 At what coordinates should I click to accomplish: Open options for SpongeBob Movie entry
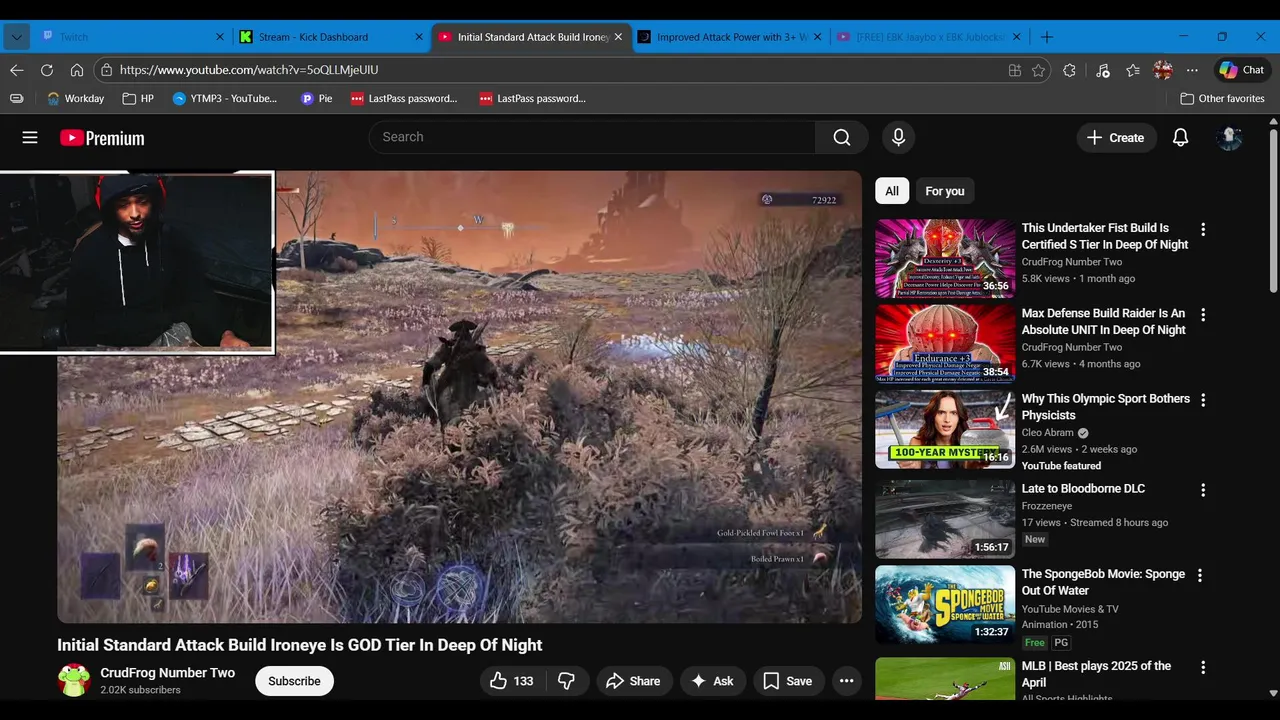(x=1200, y=575)
